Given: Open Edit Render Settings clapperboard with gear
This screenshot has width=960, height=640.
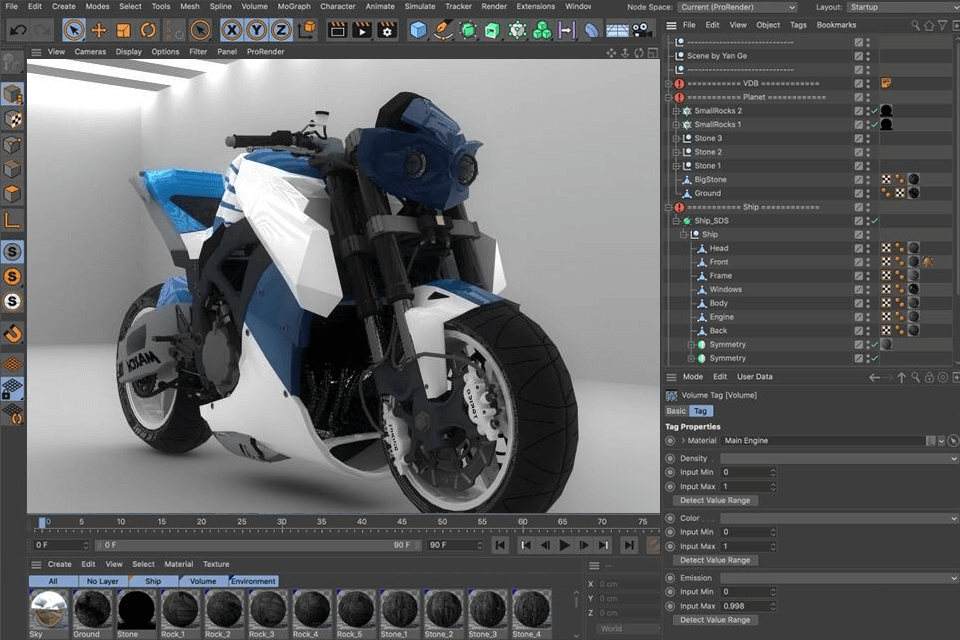Looking at the screenshot, I should (387, 30).
